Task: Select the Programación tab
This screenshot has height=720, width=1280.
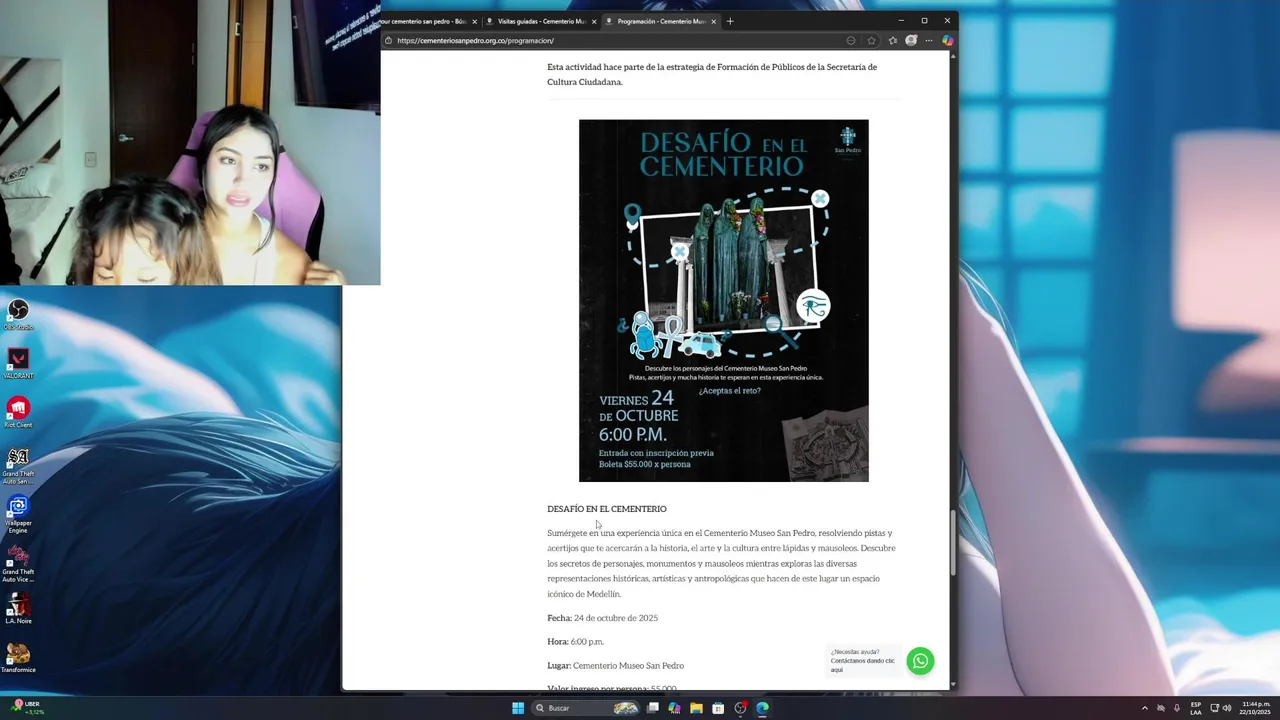Action: pos(661,21)
